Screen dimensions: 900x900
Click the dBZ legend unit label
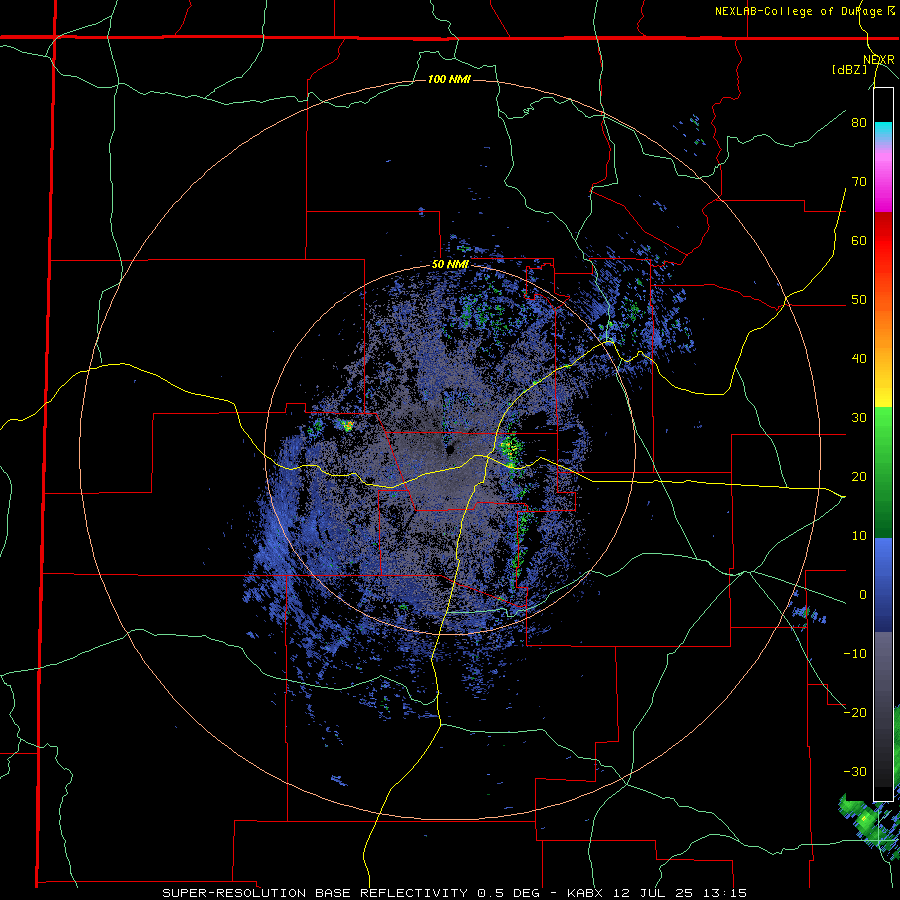coord(849,69)
